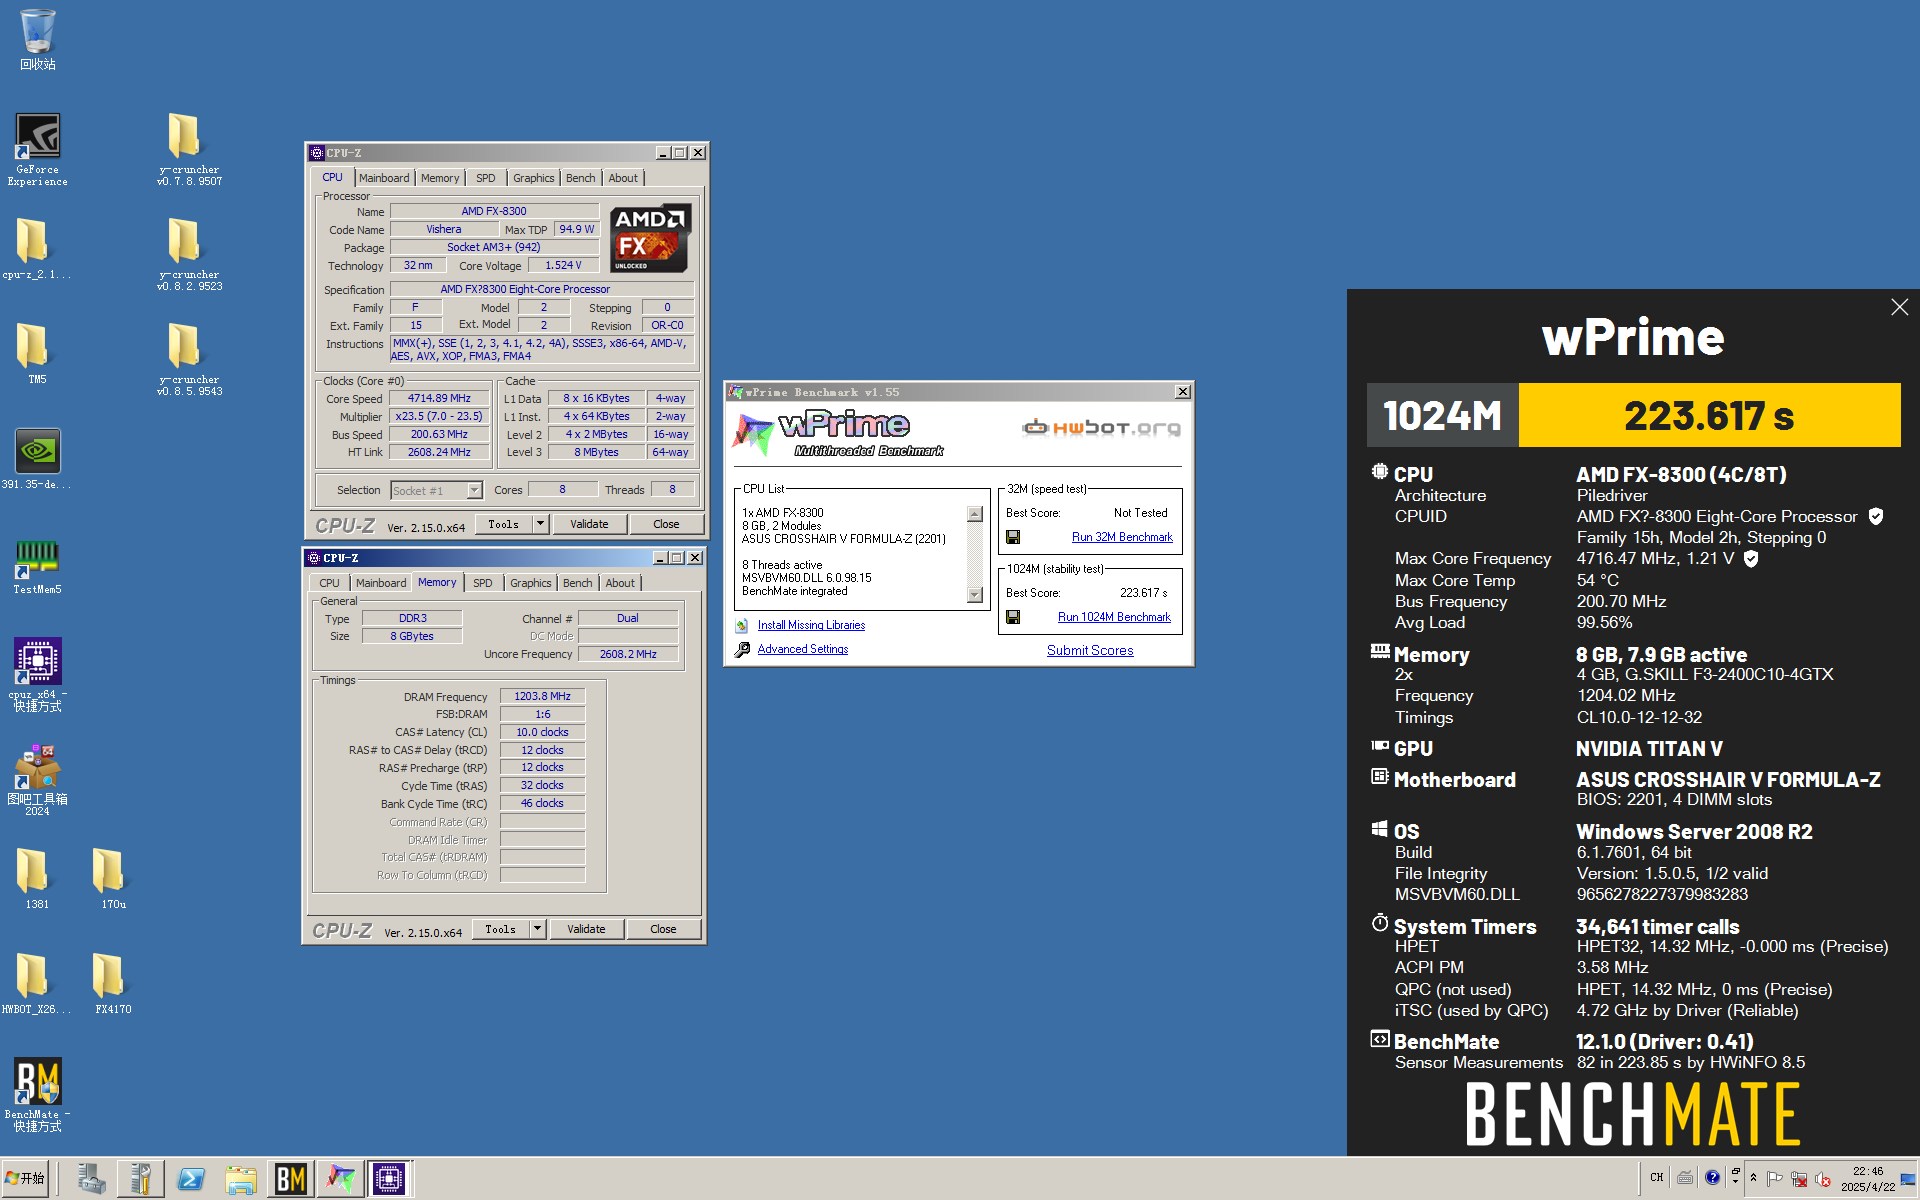Screen dimensions: 1920x1200
Task: Switch to CPU tab in lower CPU-Z
Action: [x=329, y=583]
